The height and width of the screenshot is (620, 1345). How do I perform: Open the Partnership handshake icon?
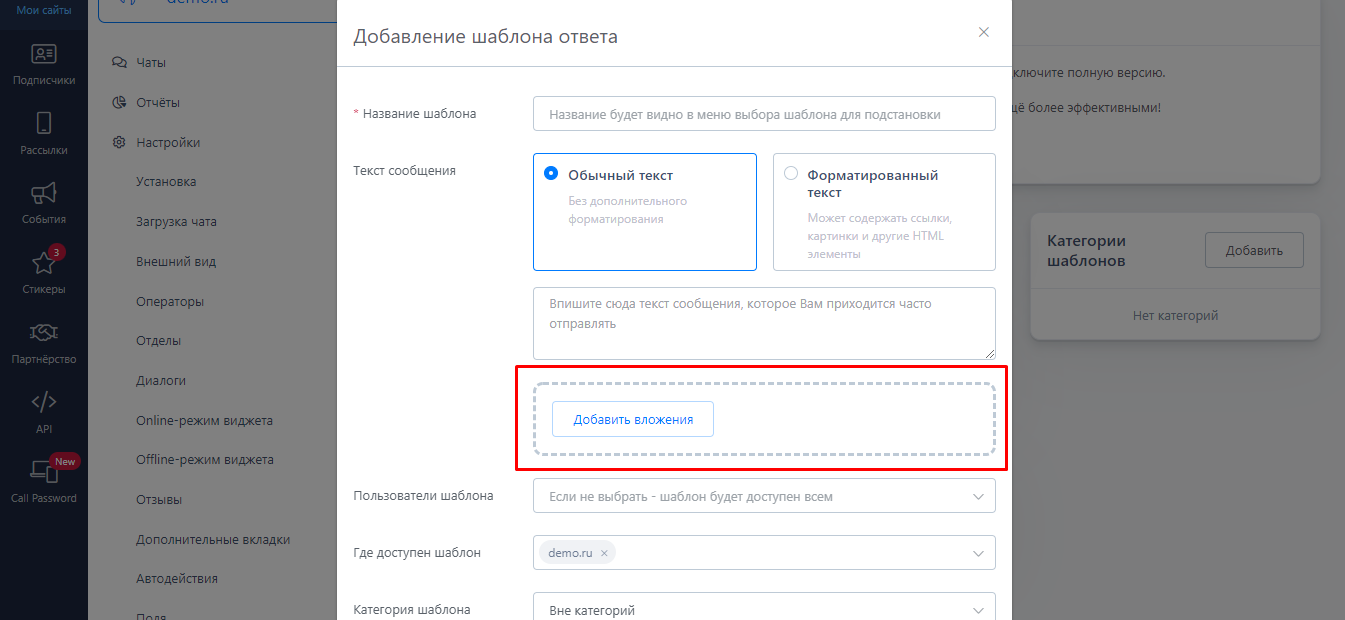(43, 332)
